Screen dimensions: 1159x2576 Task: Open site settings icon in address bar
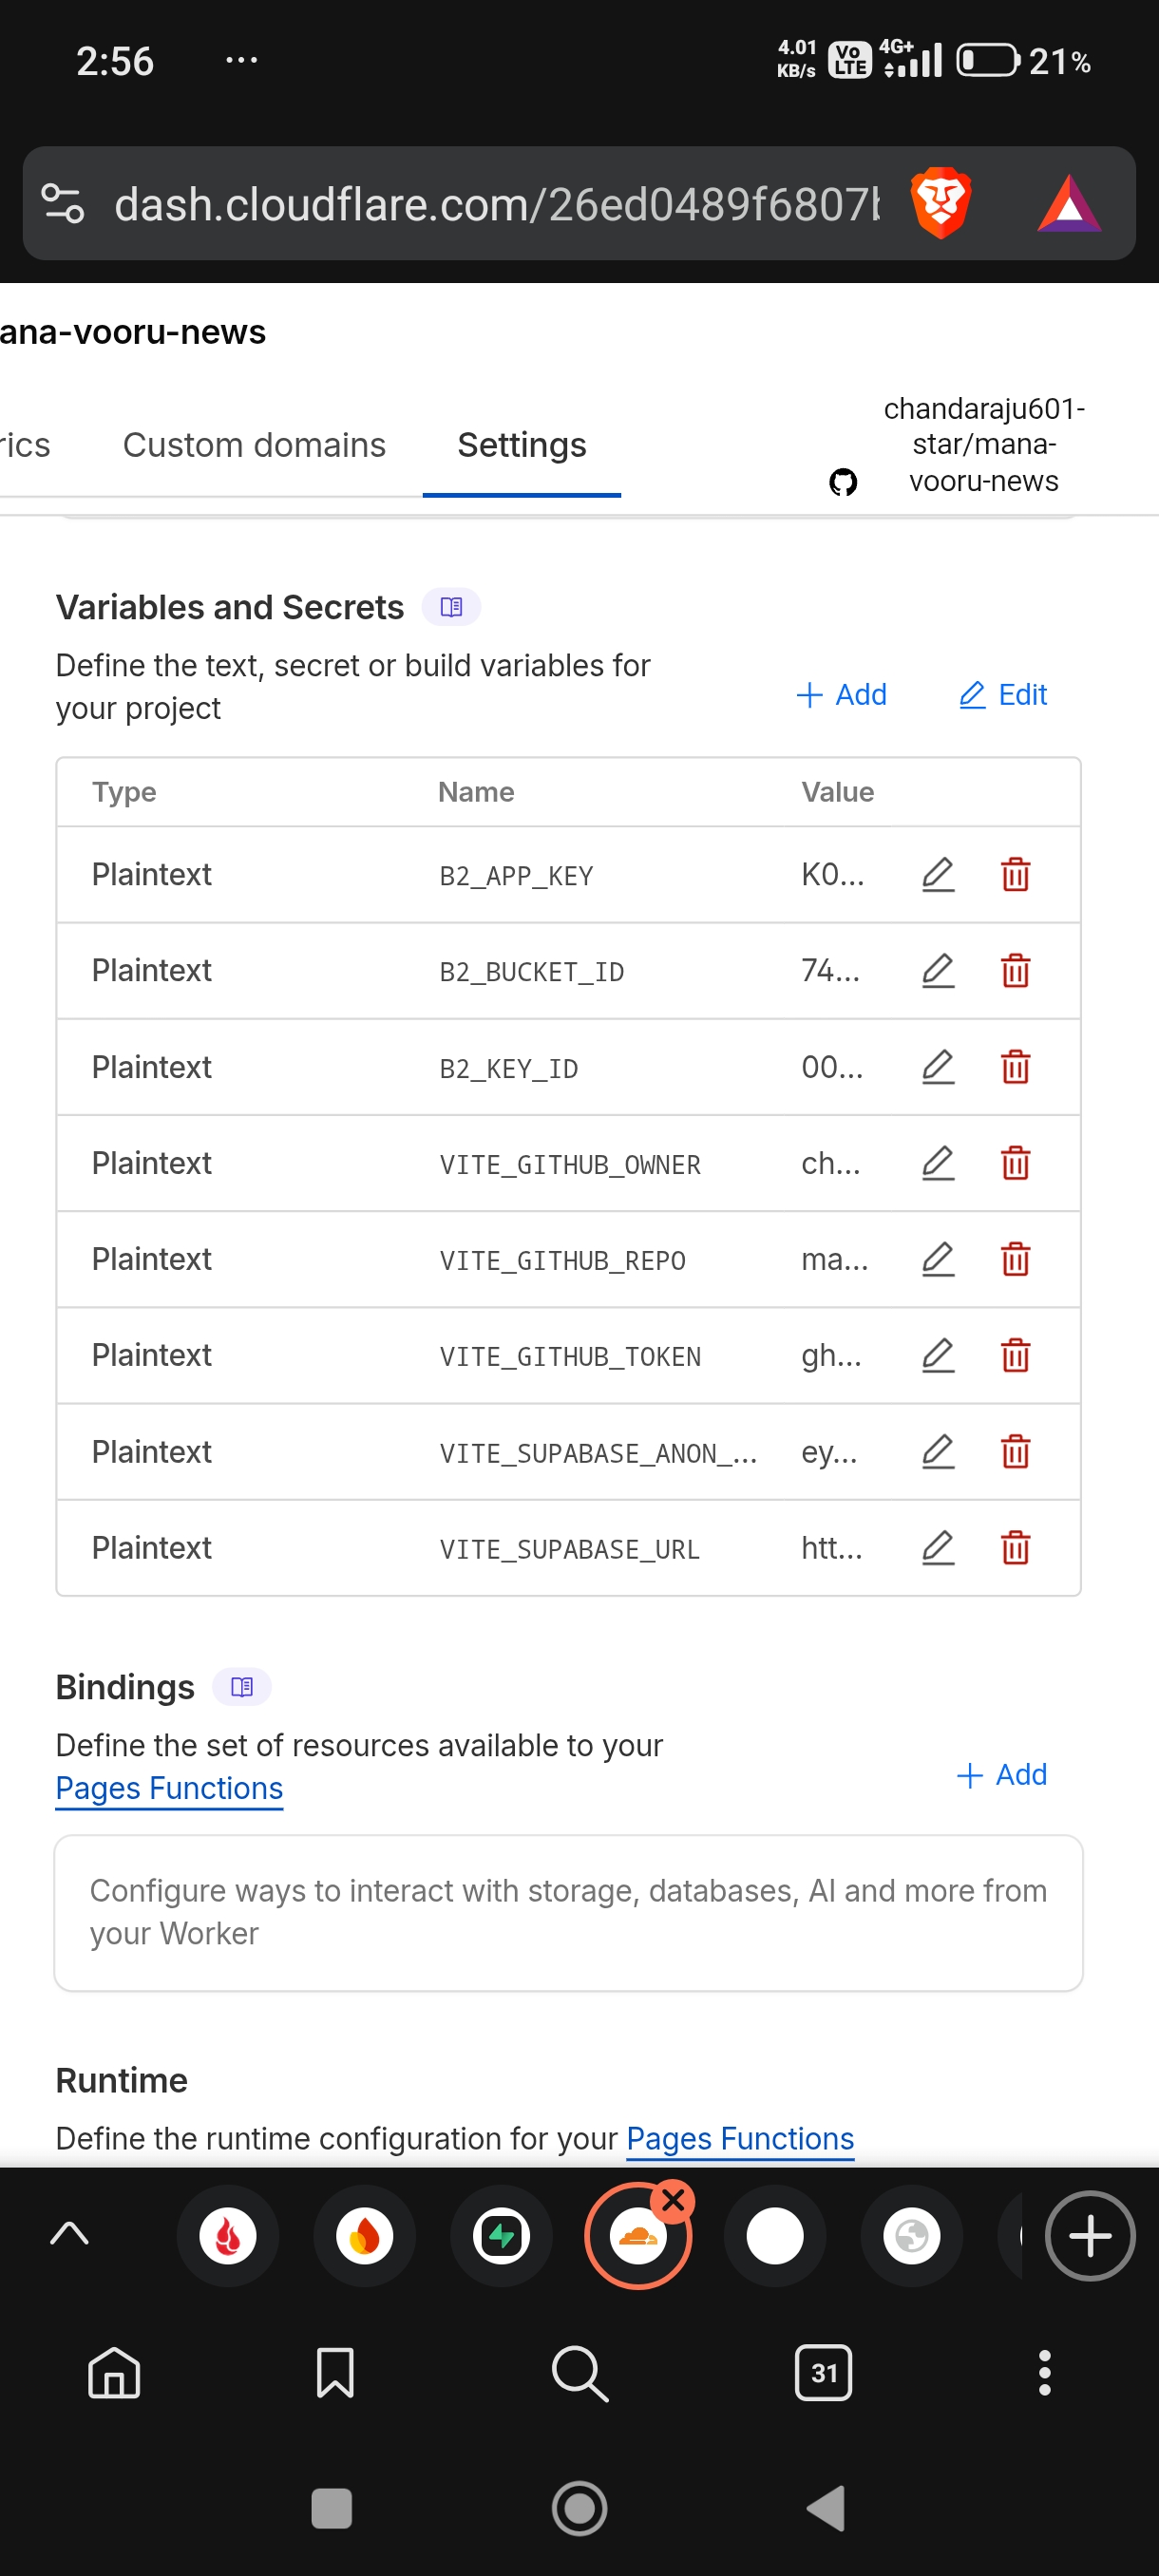63,203
